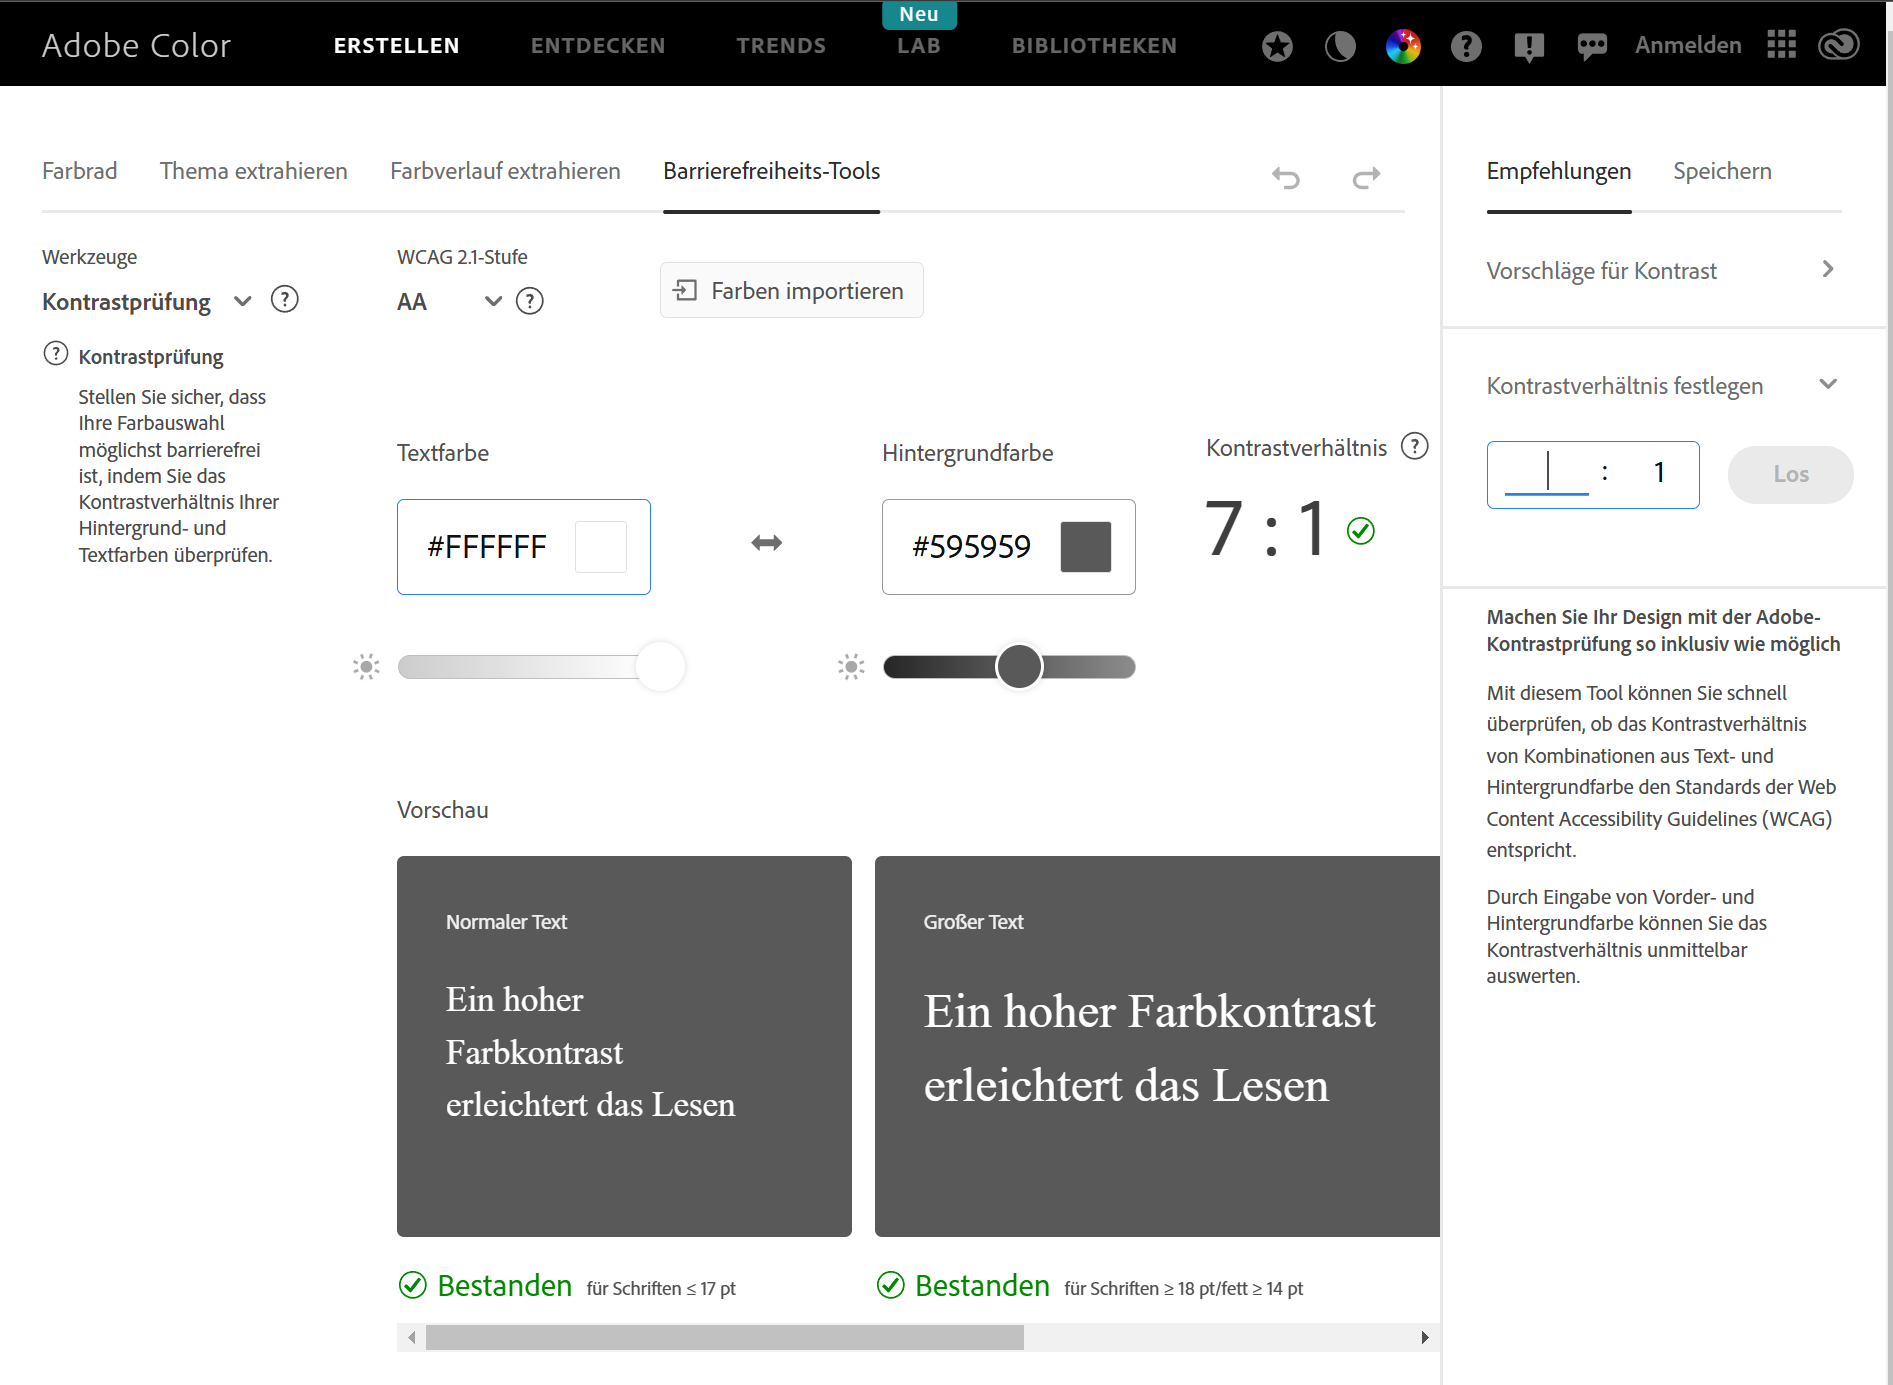Open the ENTDECKEN menu
This screenshot has height=1385, width=1893.
pyautogui.click(x=598, y=46)
